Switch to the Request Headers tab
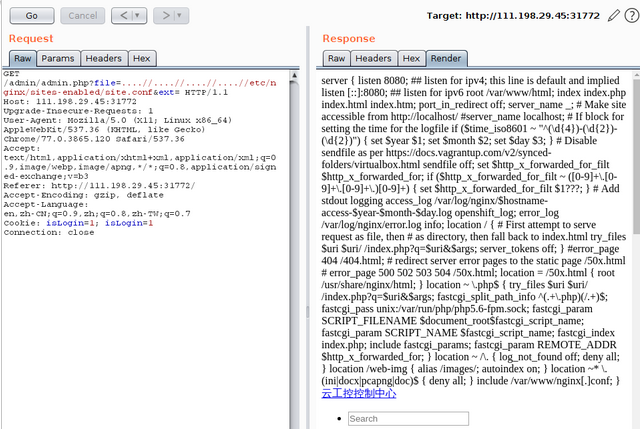This screenshot has height=433, width=640. pyautogui.click(x=104, y=58)
